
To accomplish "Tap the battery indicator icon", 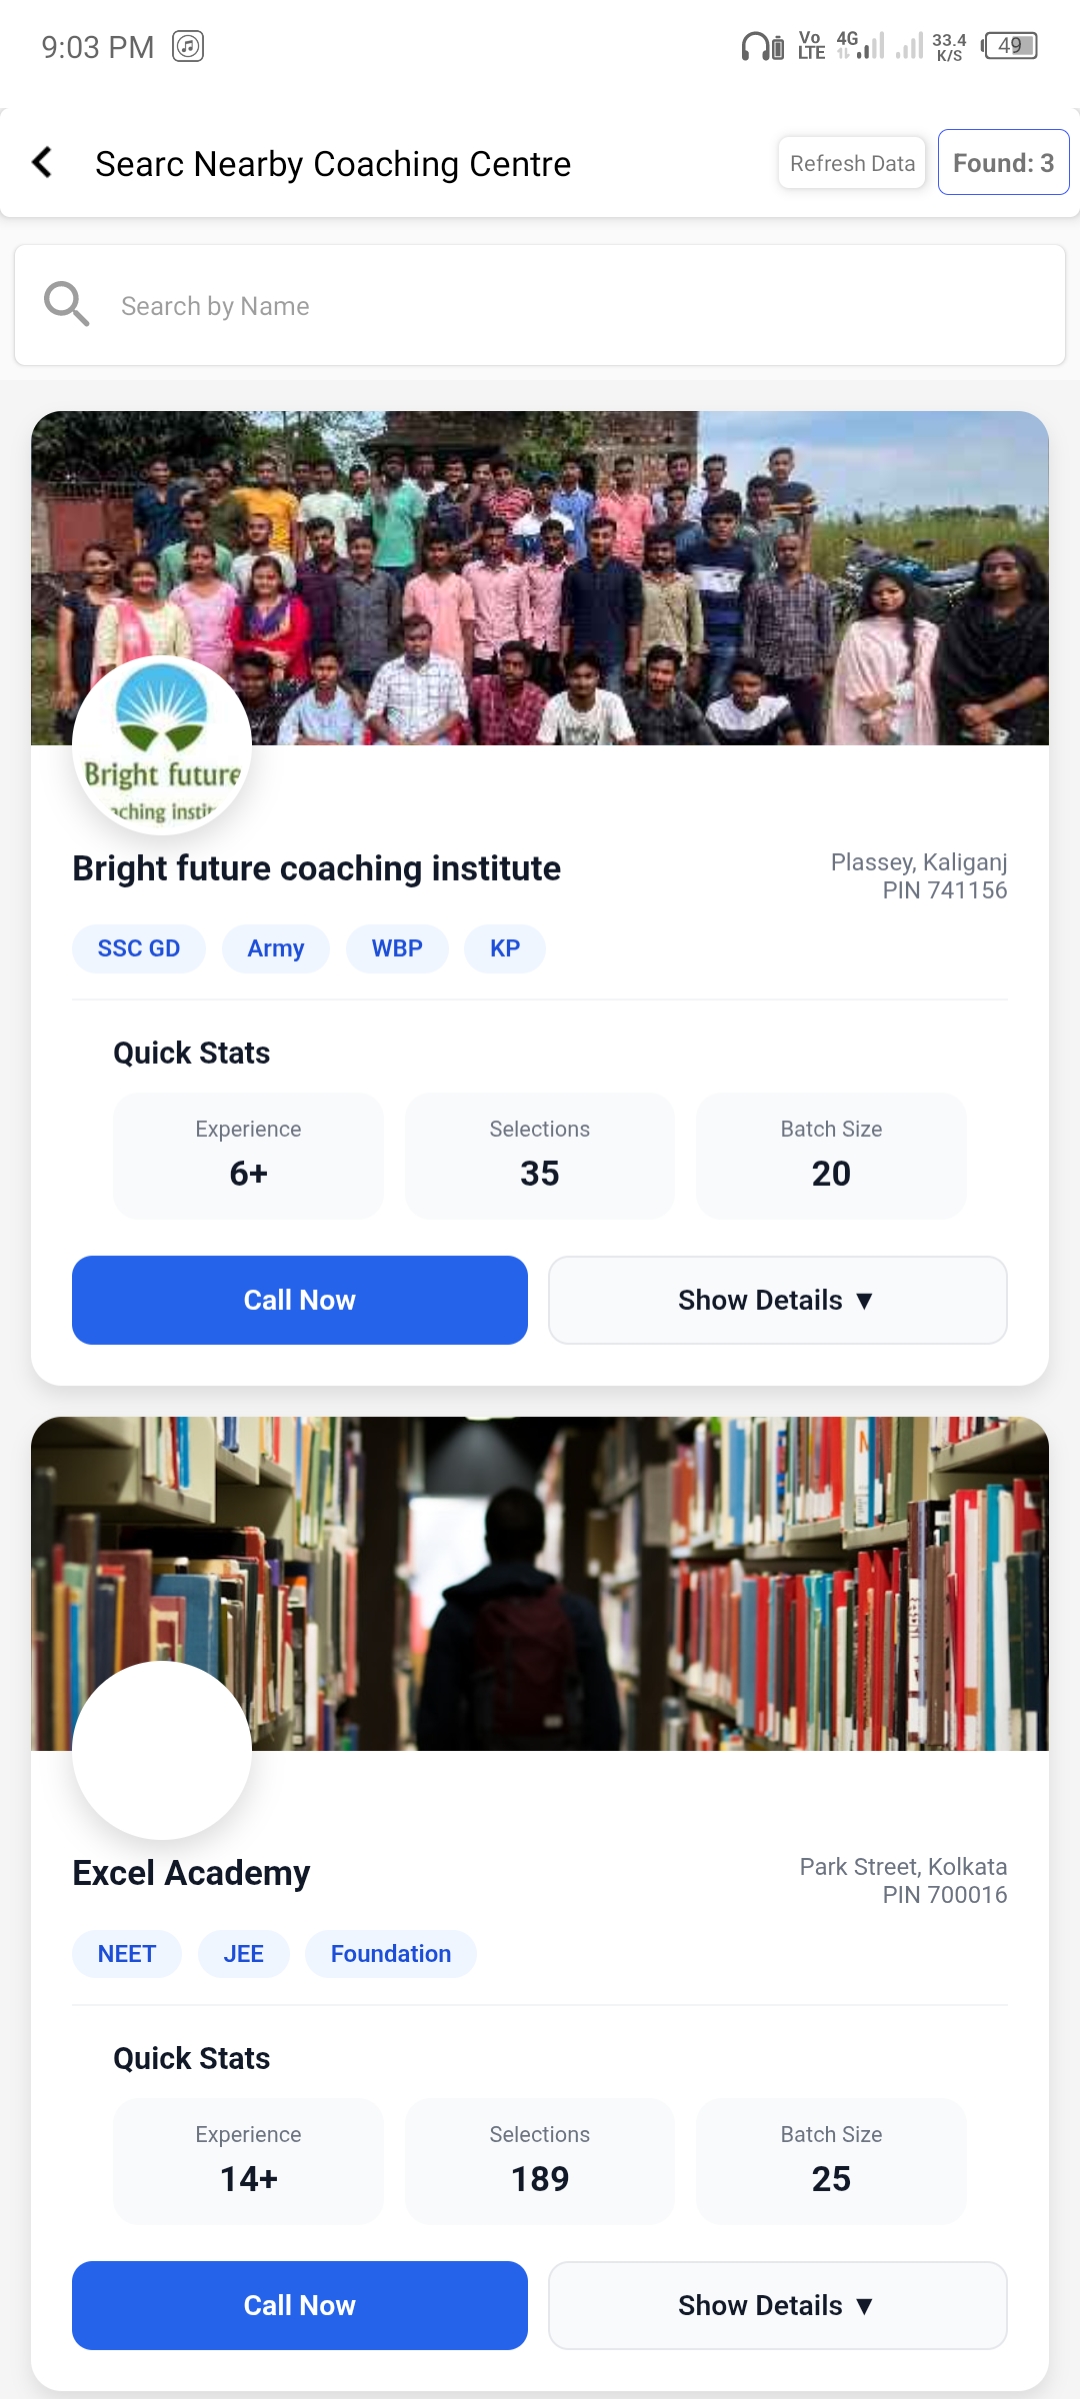I will point(1010,46).
